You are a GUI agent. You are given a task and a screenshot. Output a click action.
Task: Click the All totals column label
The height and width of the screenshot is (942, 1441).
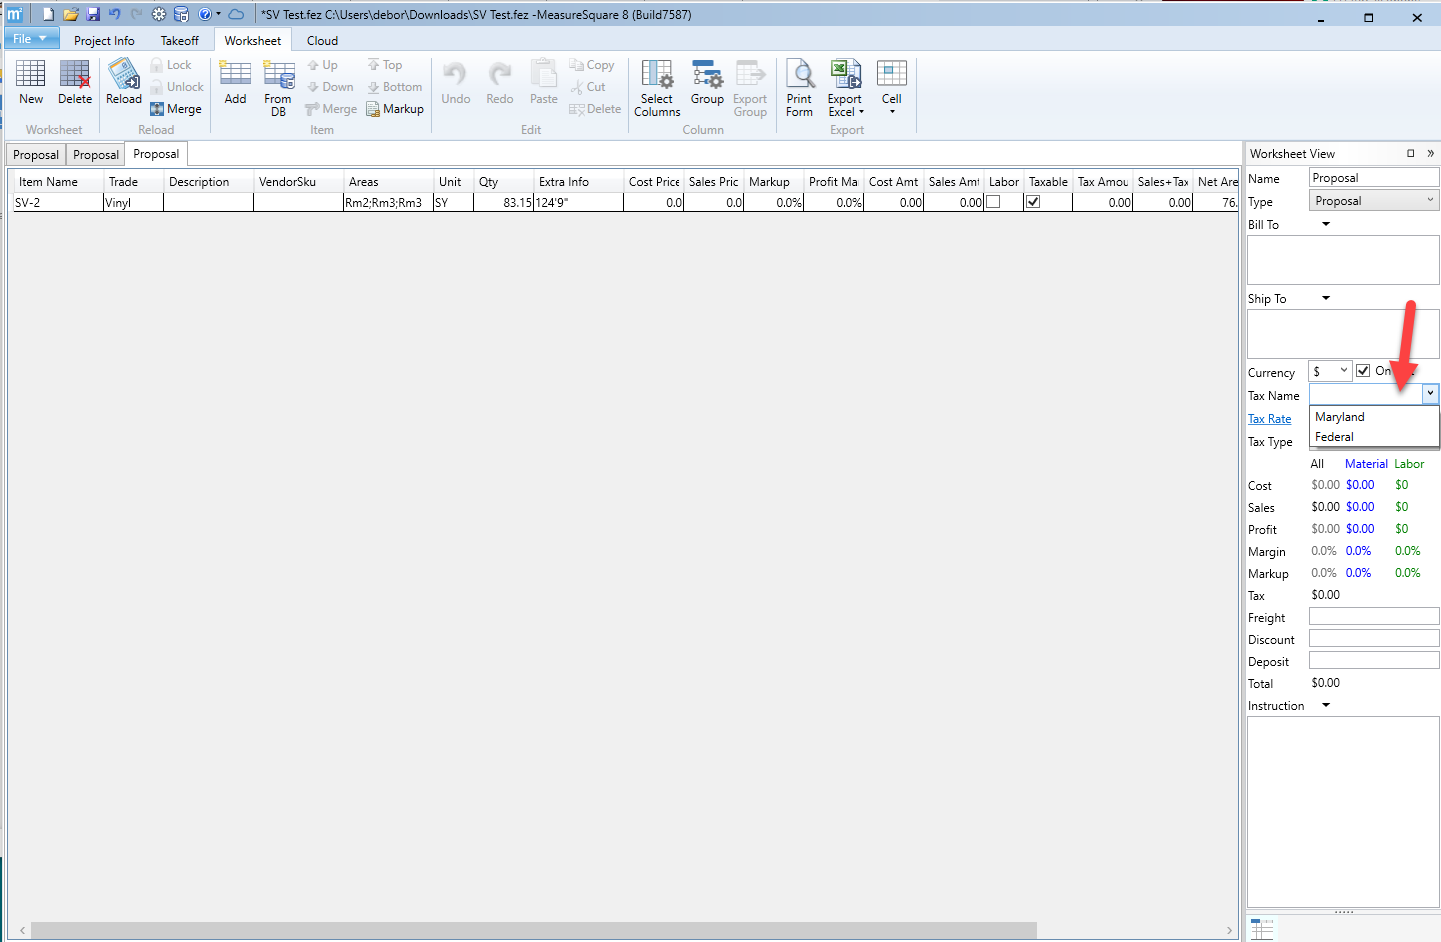[x=1317, y=464]
